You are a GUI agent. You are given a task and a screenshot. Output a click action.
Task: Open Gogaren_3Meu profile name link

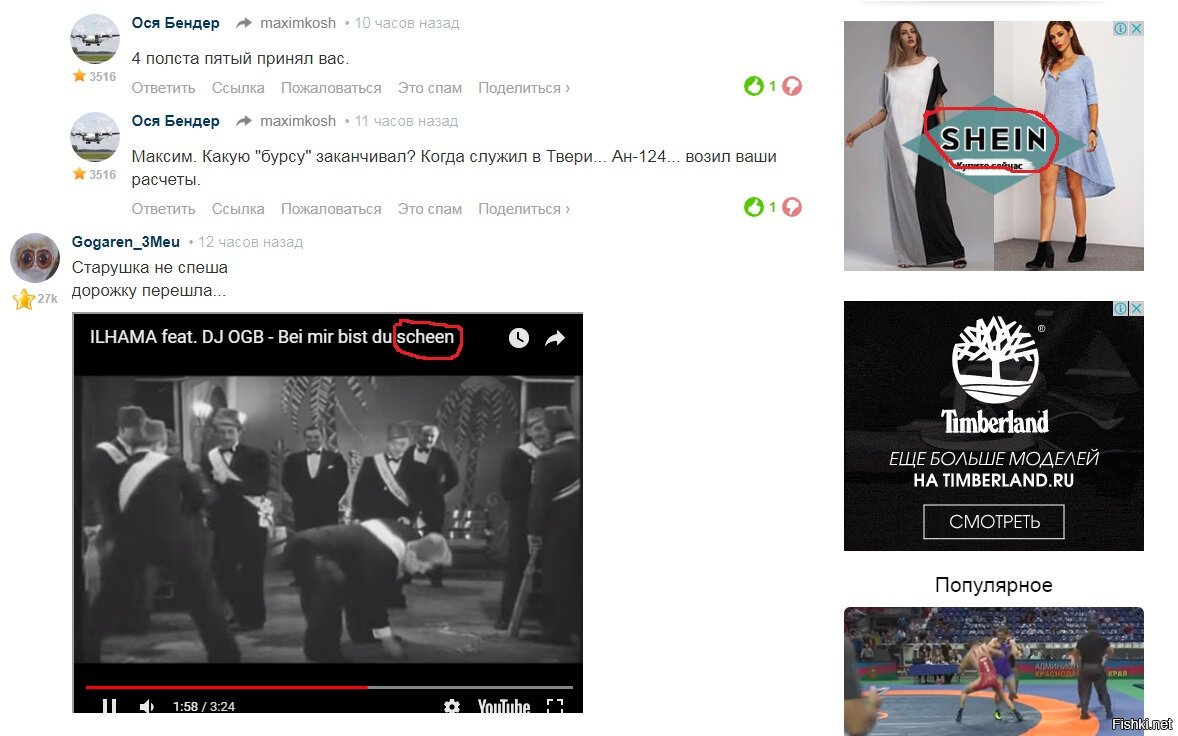pyautogui.click(x=125, y=242)
